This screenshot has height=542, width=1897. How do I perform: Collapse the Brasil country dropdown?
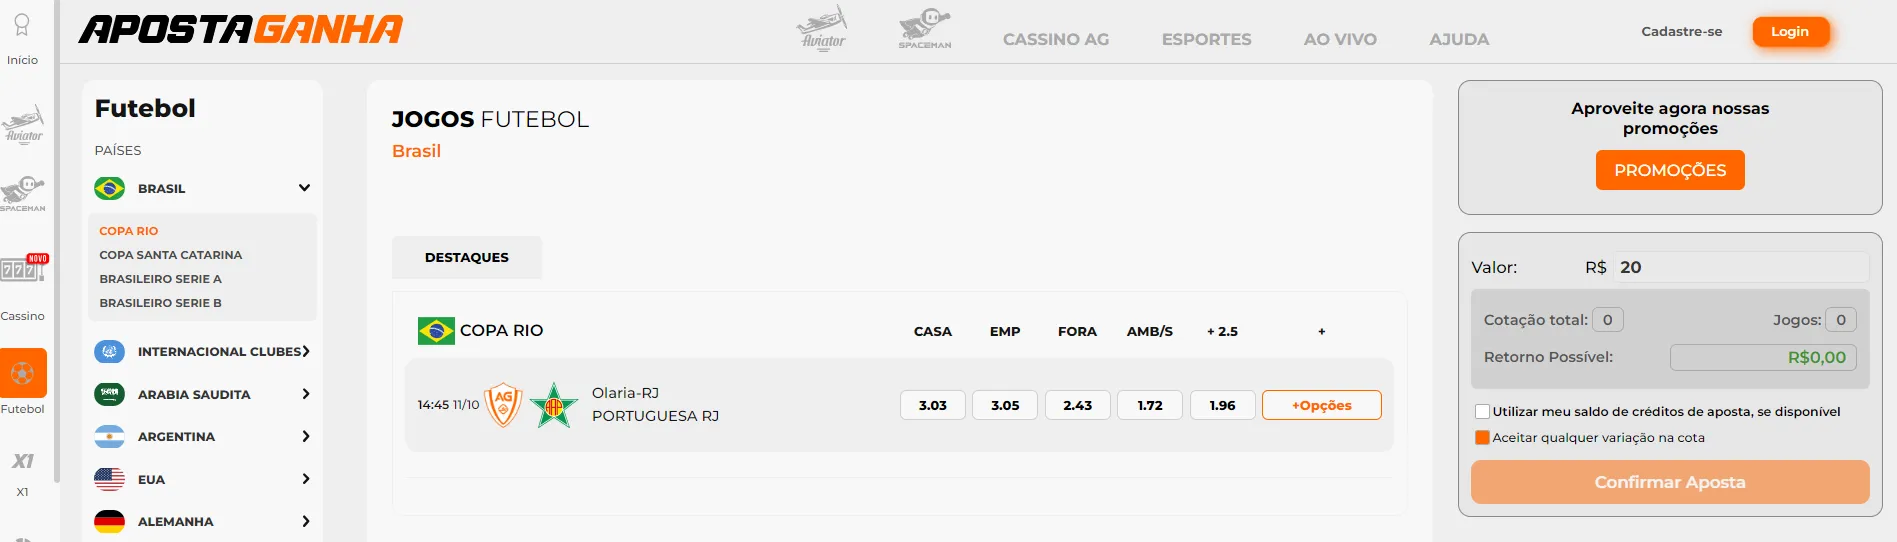point(304,188)
